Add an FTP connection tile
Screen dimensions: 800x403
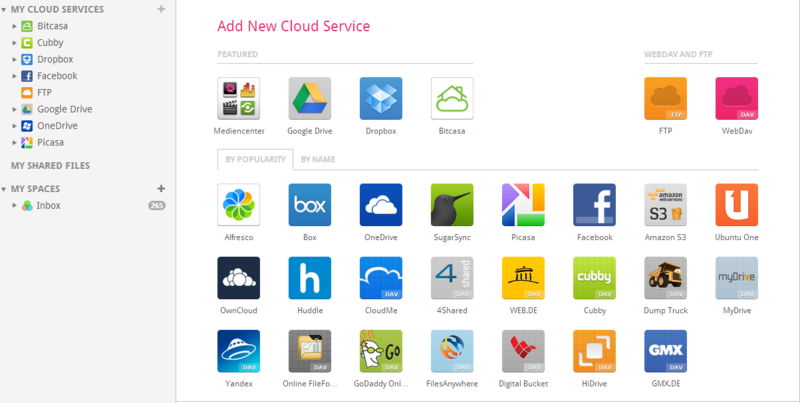[x=665, y=98]
